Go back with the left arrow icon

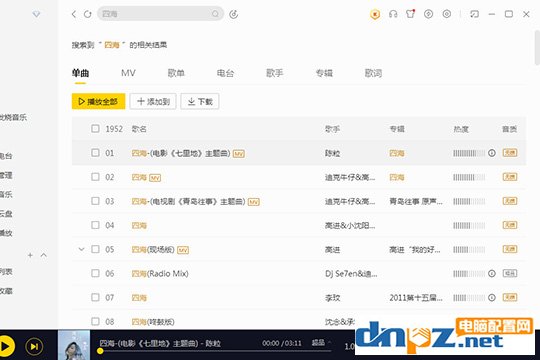(x=74, y=14)
